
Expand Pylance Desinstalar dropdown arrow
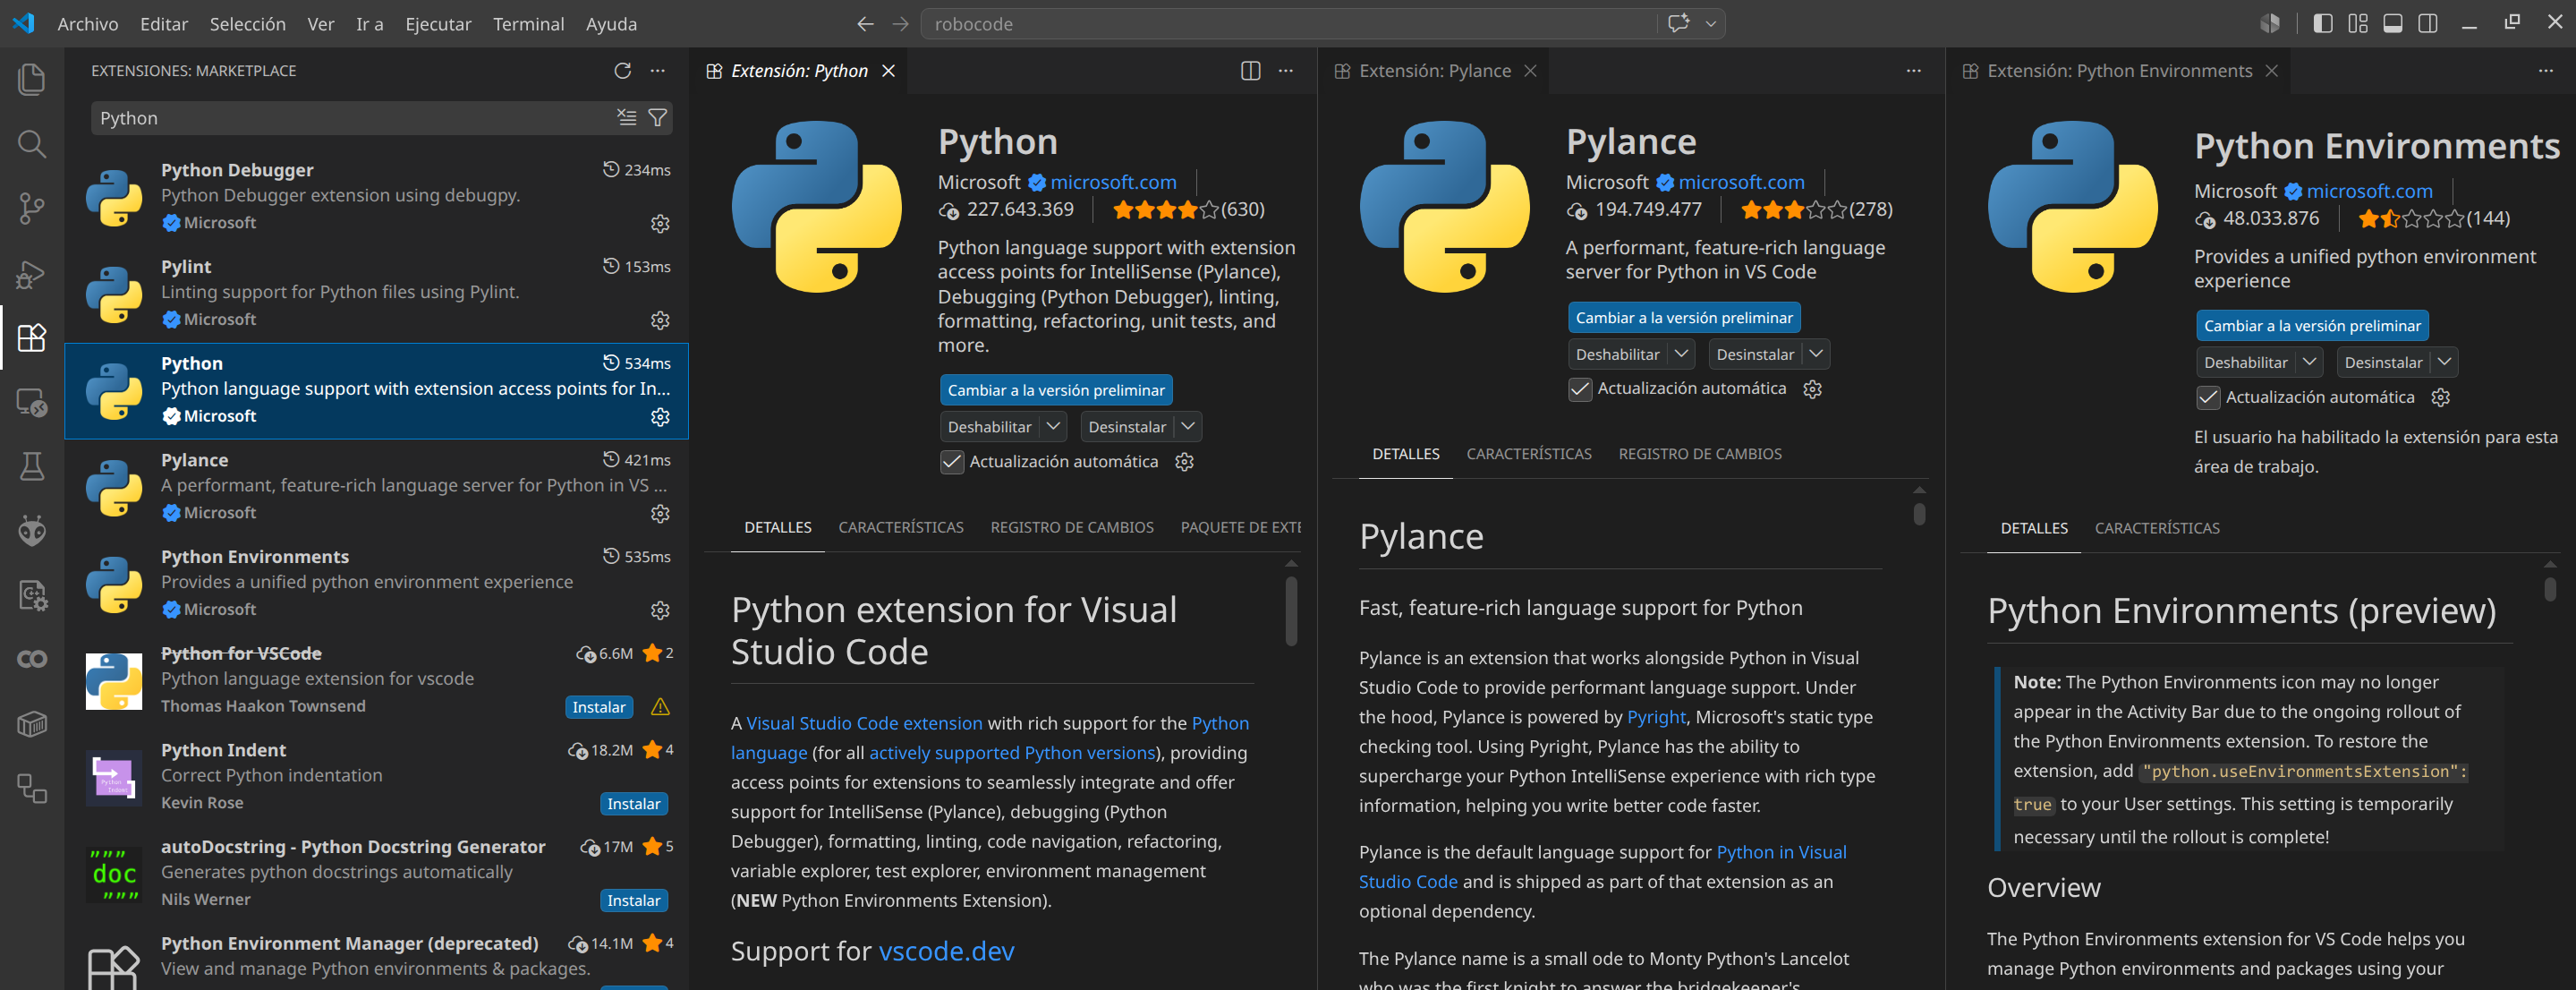[x=1816, y=353]
